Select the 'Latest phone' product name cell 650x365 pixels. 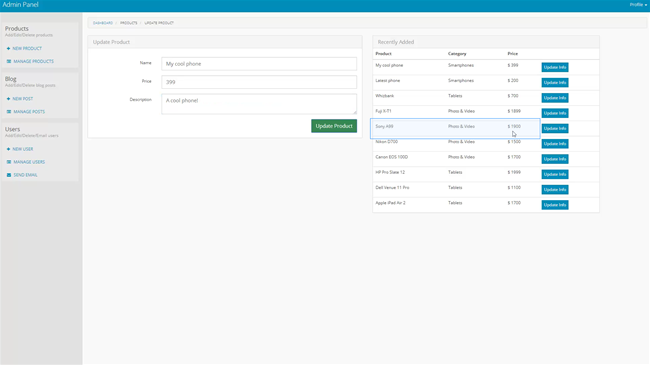[388, 80]
